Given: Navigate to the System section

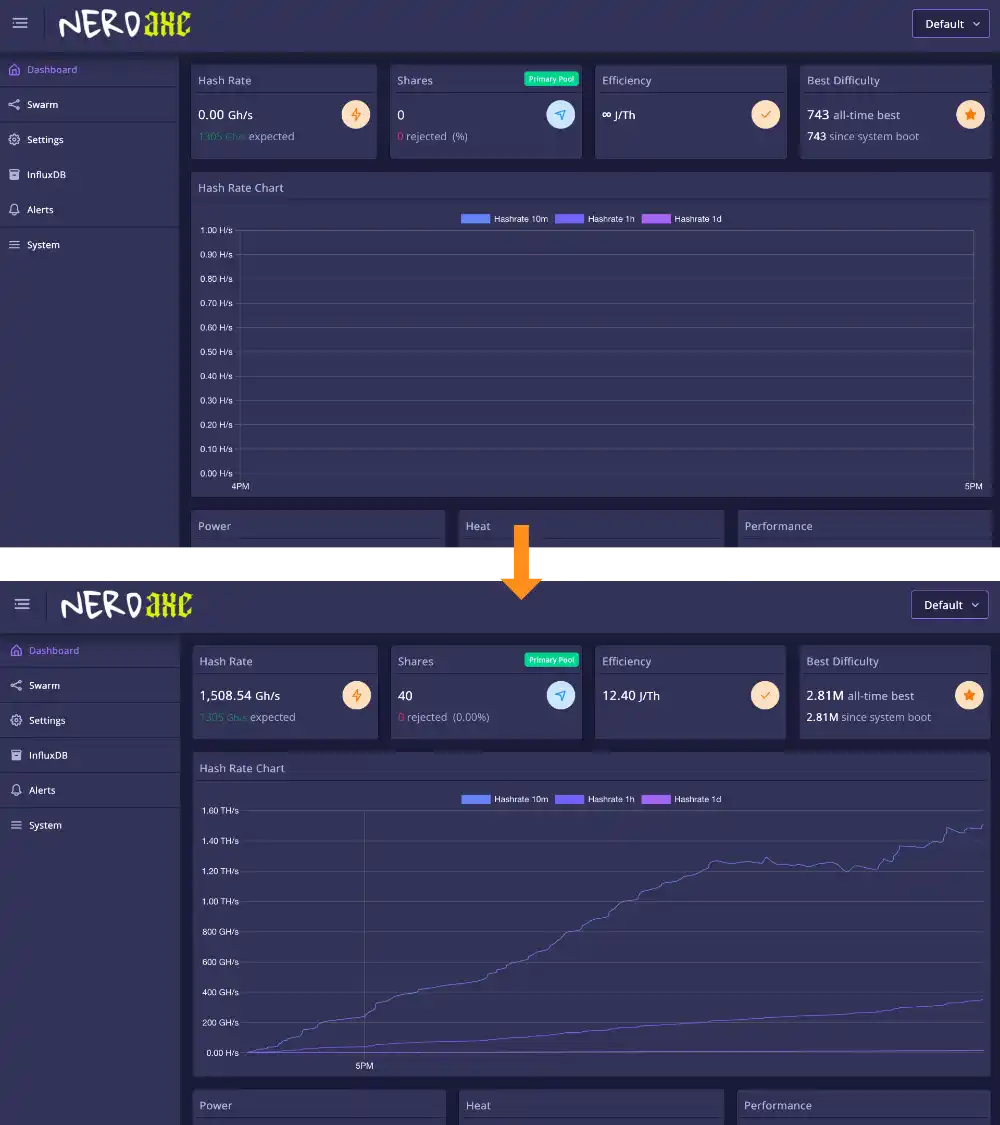Looking at the screenshot, I should coord(42,244).
